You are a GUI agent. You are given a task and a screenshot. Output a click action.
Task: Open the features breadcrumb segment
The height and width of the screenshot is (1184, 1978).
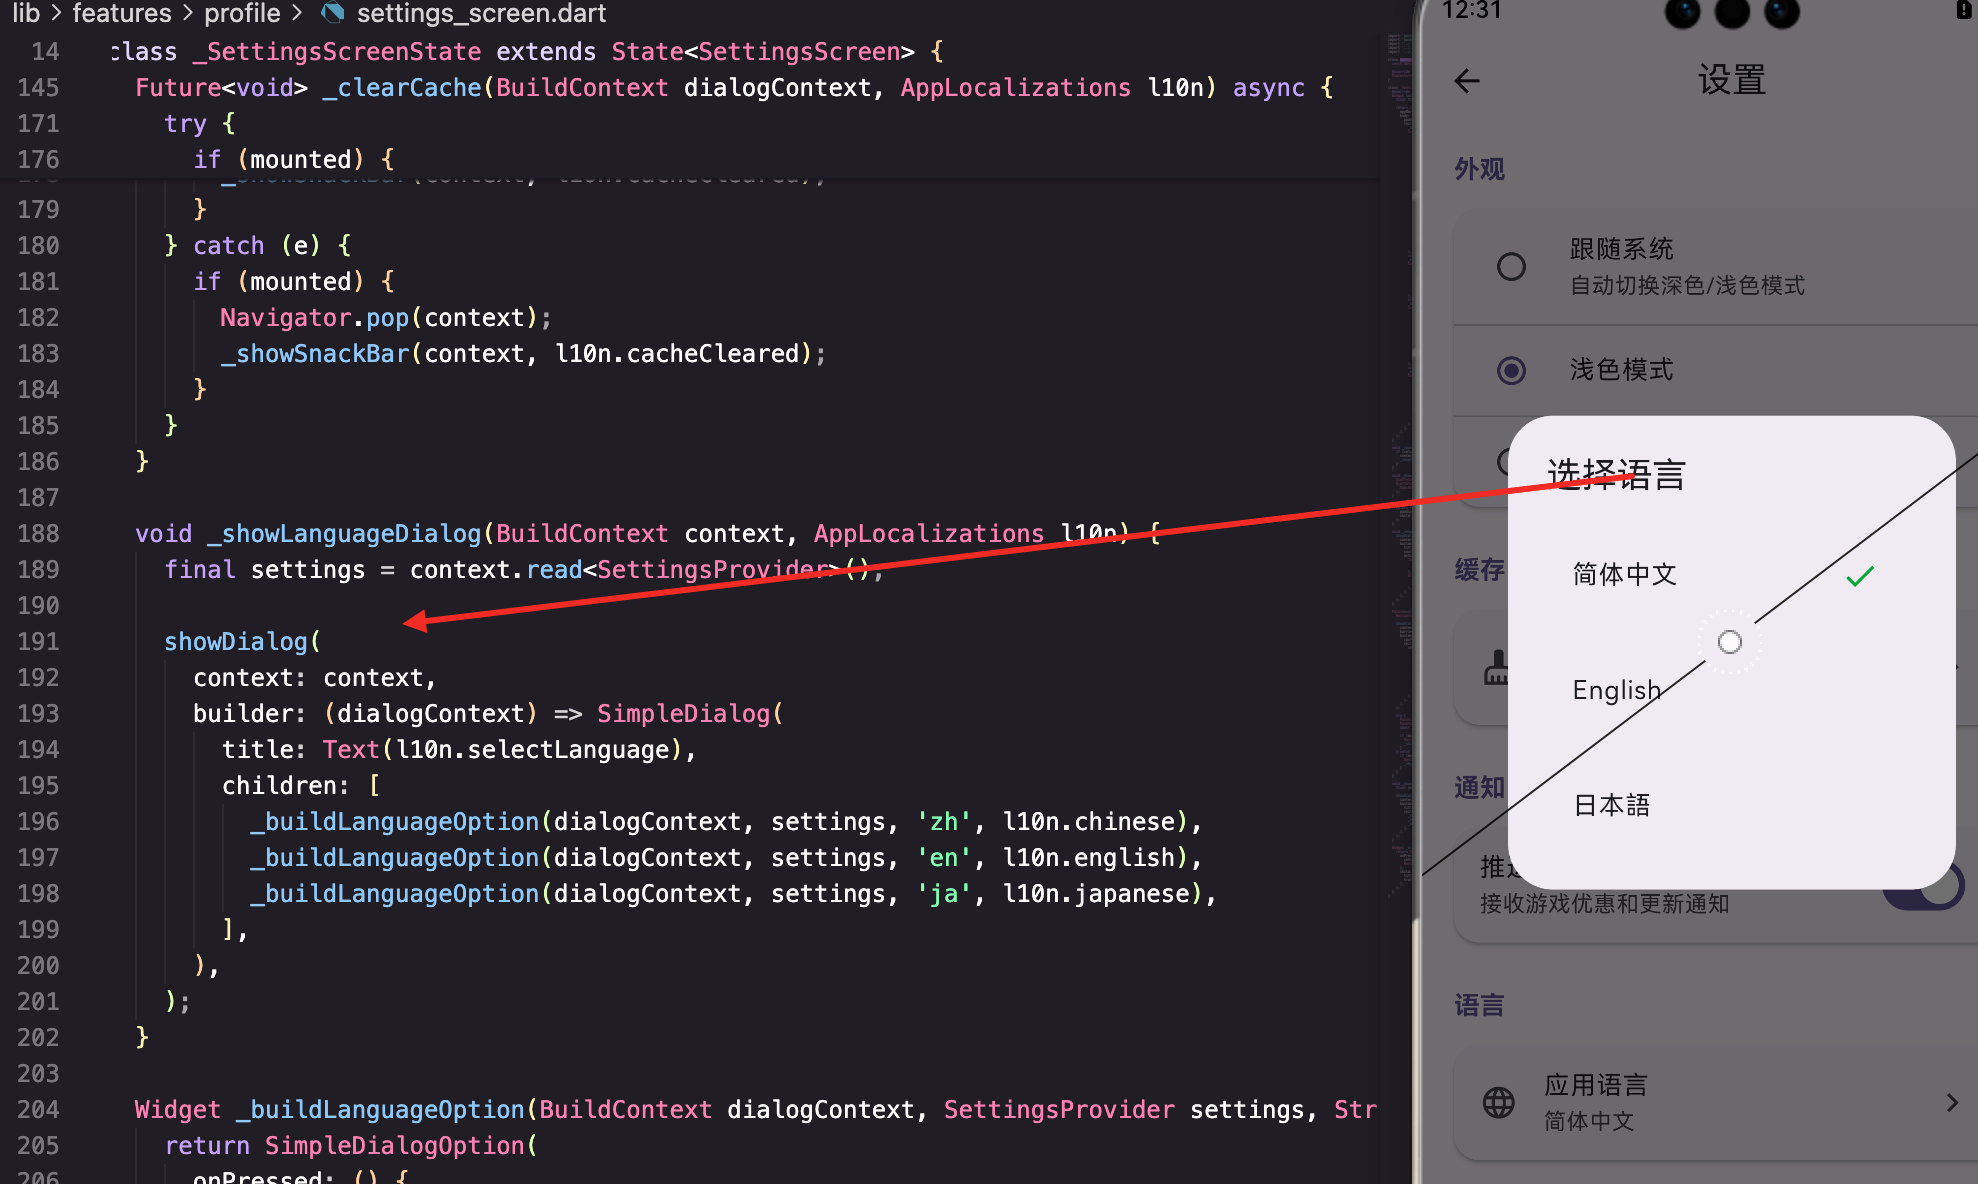click(x=122, y=13)
